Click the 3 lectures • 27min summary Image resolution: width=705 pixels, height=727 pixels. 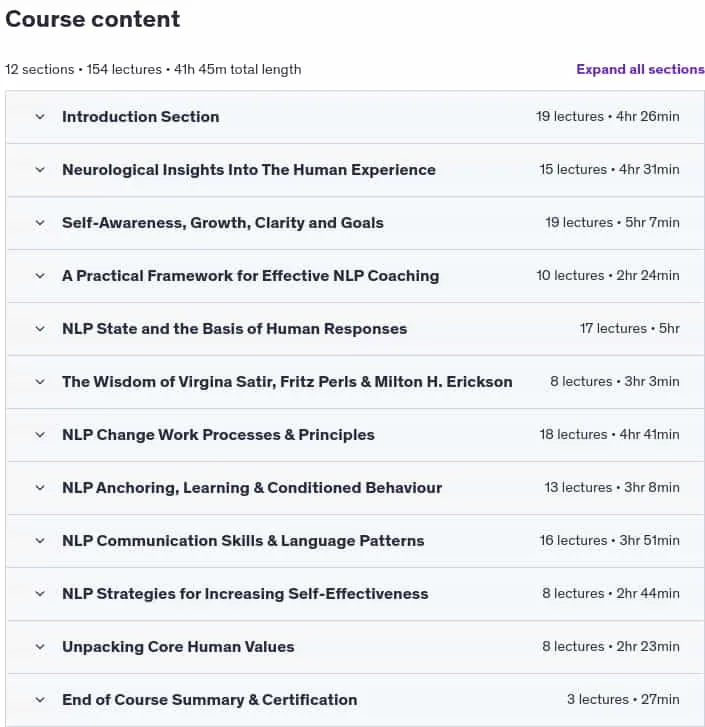[x=623, y=700]
